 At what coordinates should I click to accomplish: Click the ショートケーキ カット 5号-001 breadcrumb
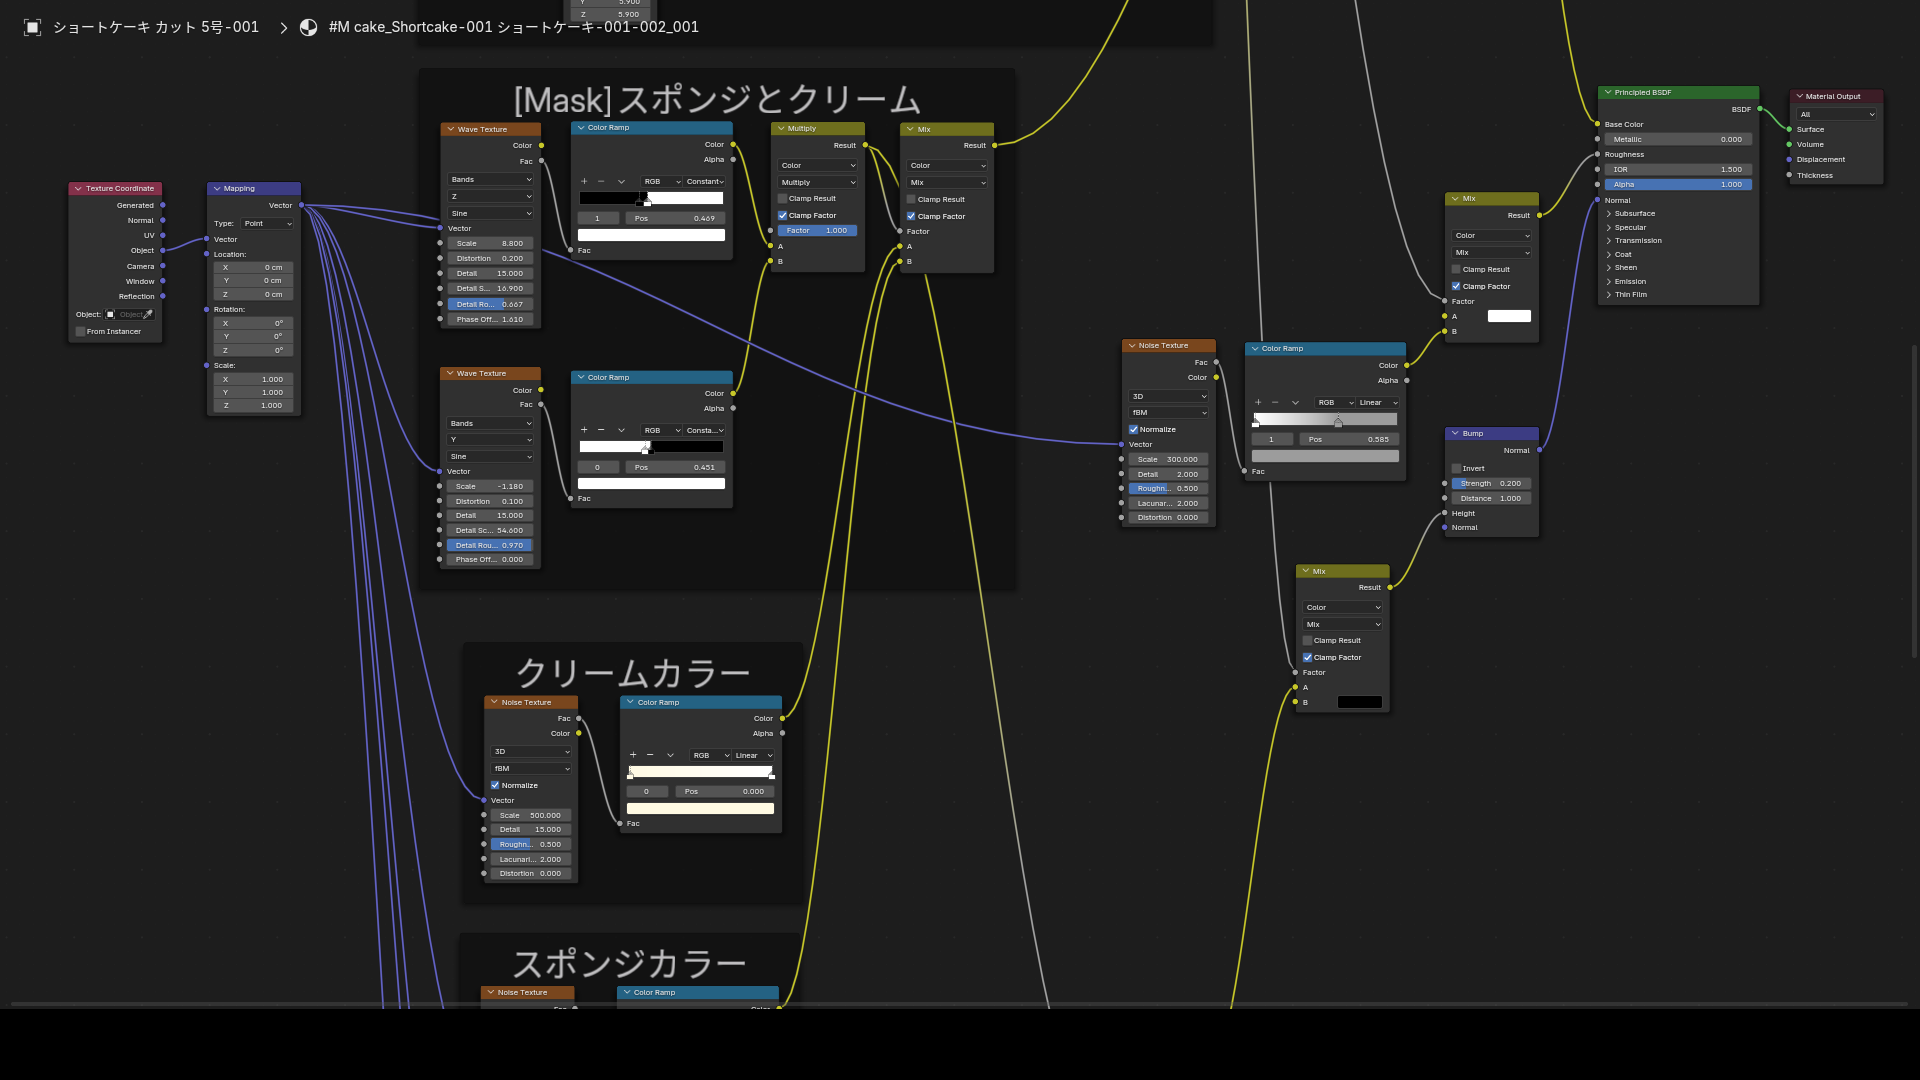click(155, 27)
